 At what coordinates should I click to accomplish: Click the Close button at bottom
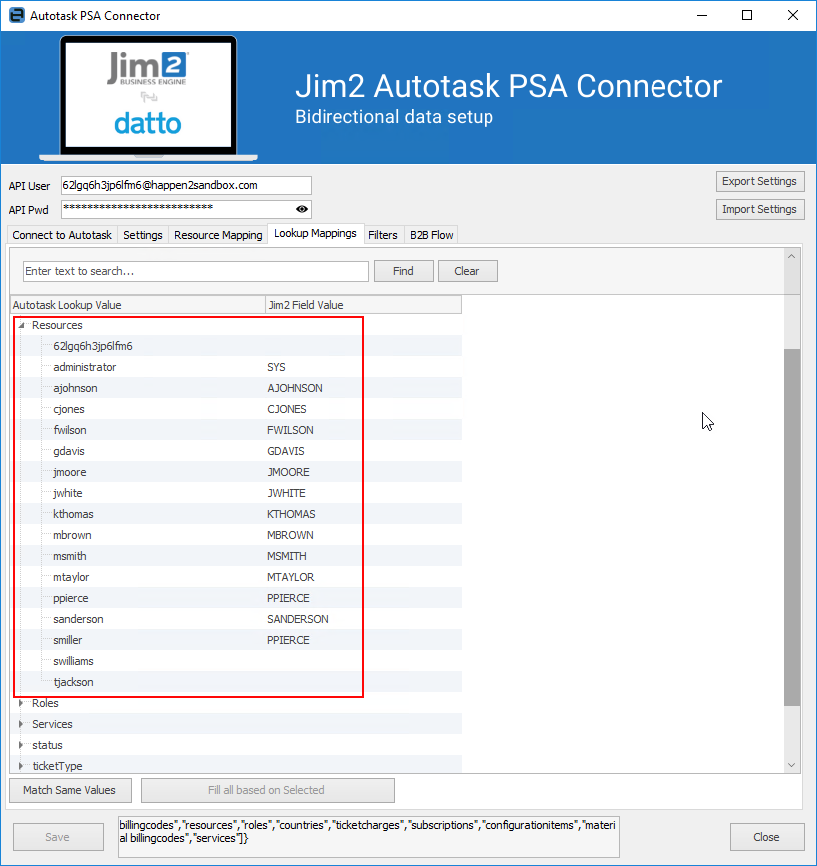coord(766,837)
